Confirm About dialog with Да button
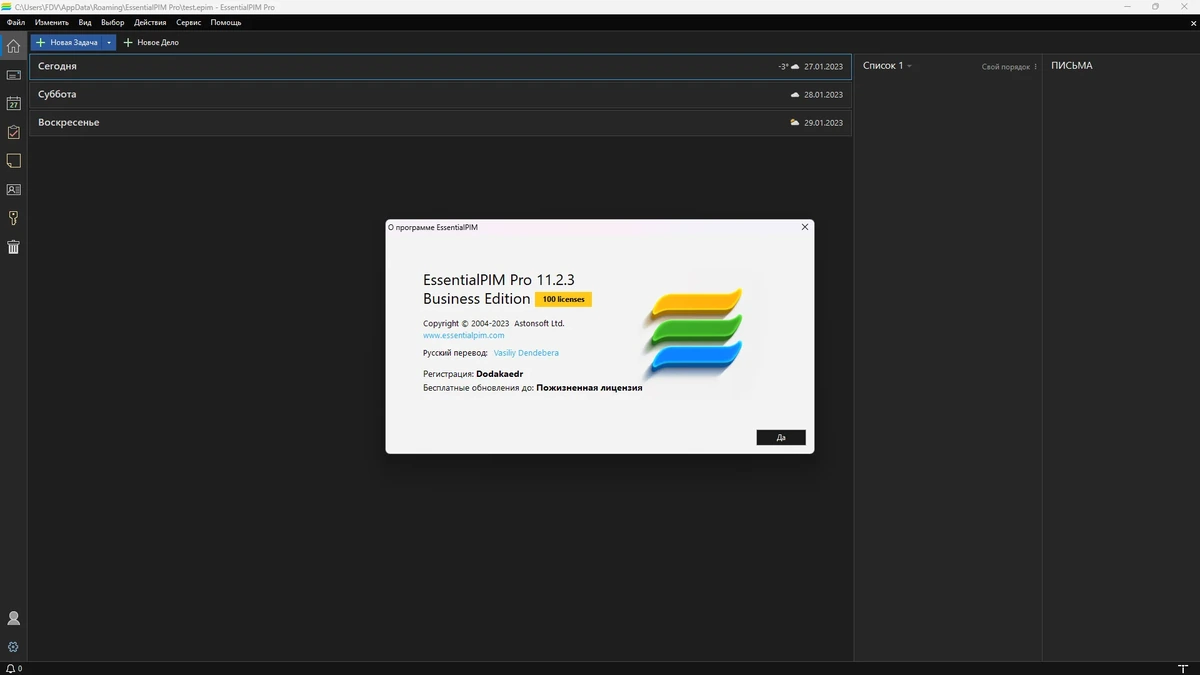Viewport: 1200px width, 675px height. pyautogui.click(x=781, y=437)
